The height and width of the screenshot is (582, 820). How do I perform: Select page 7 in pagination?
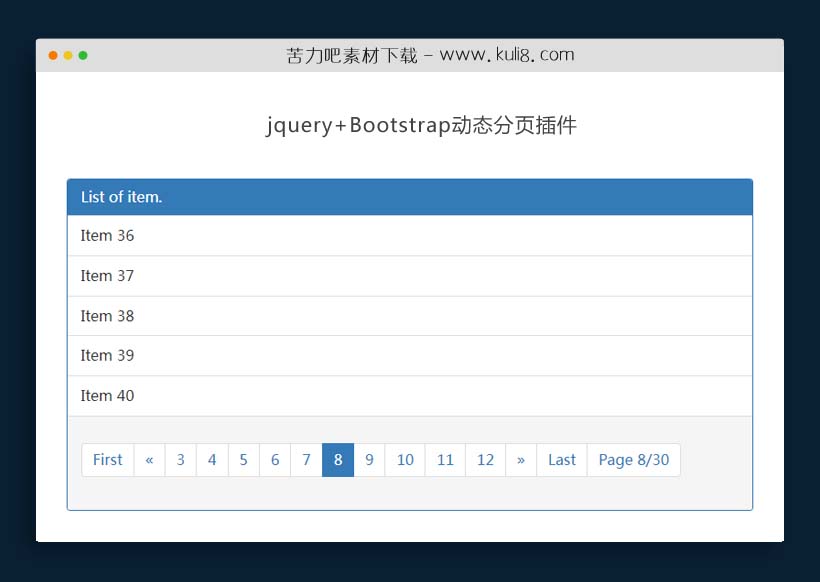tap(306, 460)
